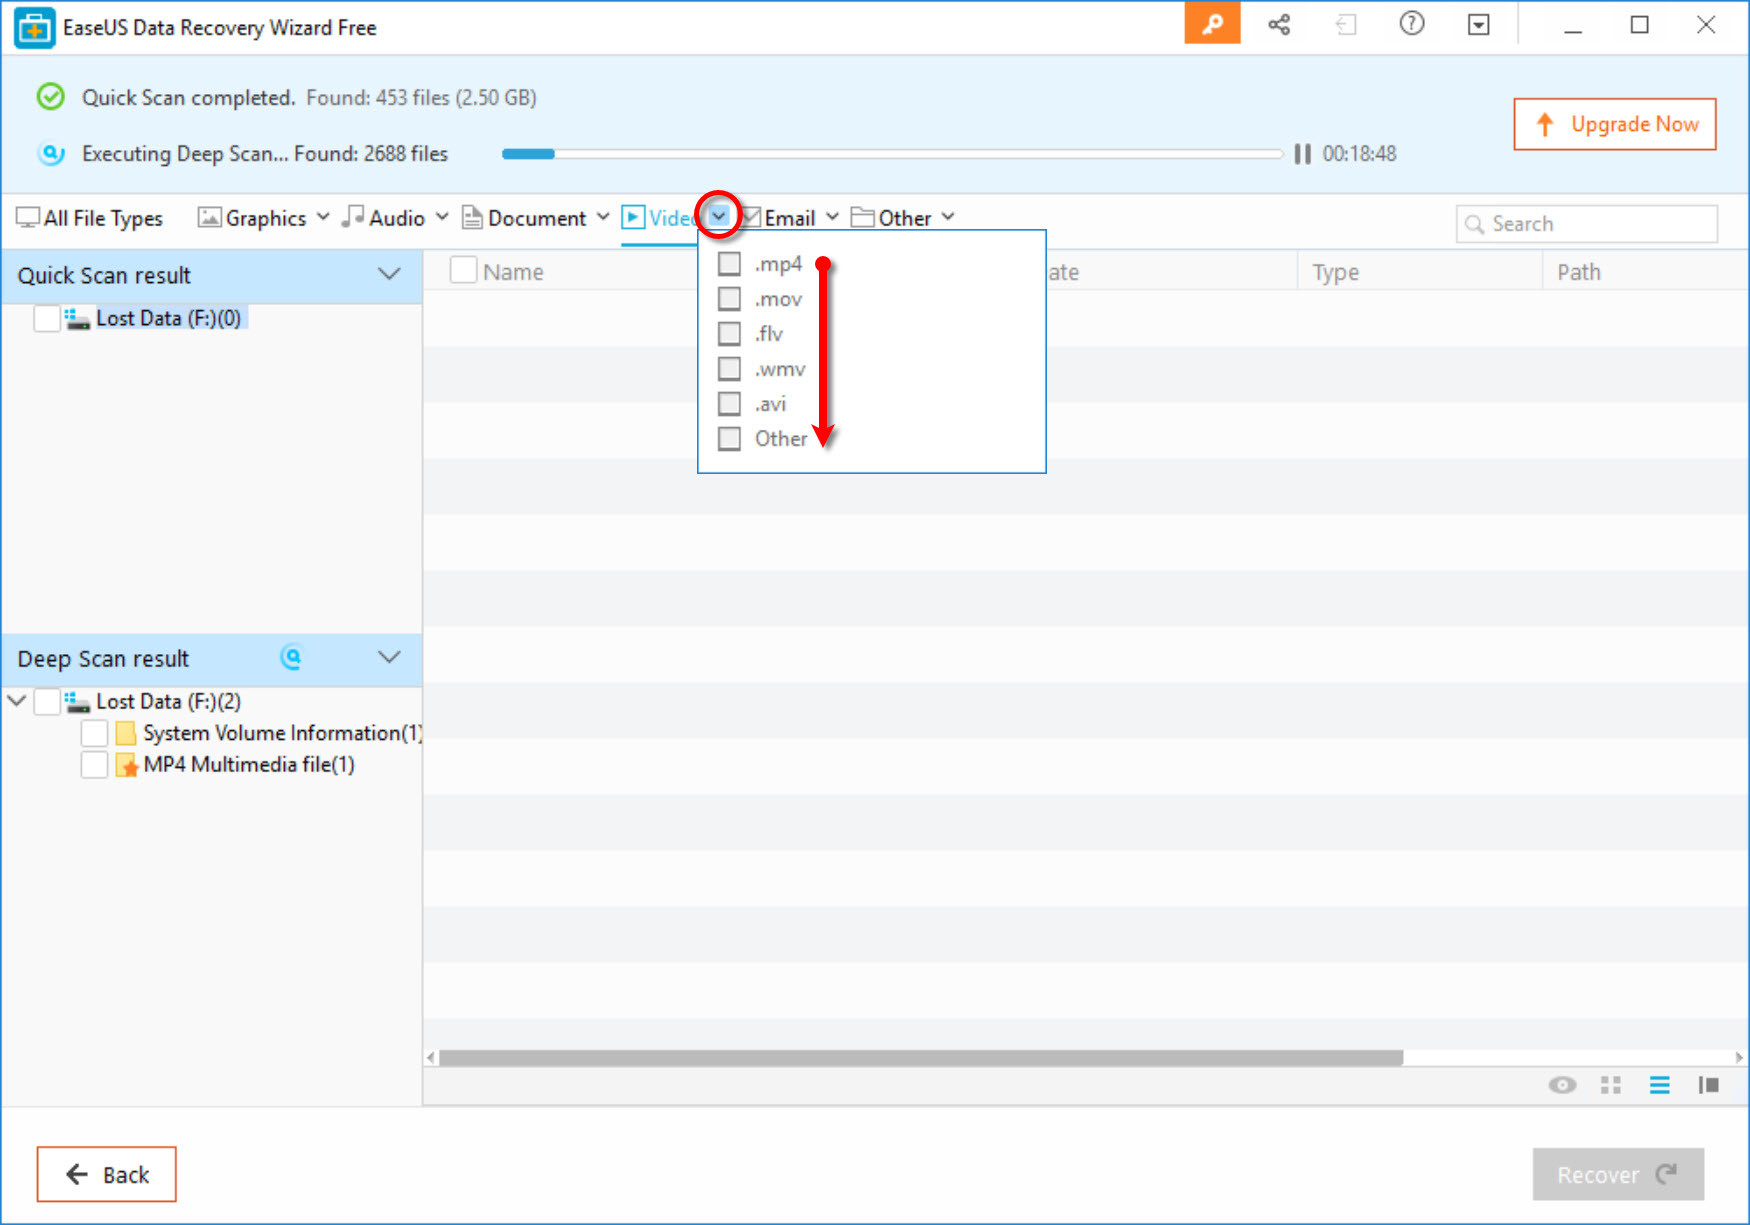Click the quick scan completed checkmark icon

click(x=51, y=97)
